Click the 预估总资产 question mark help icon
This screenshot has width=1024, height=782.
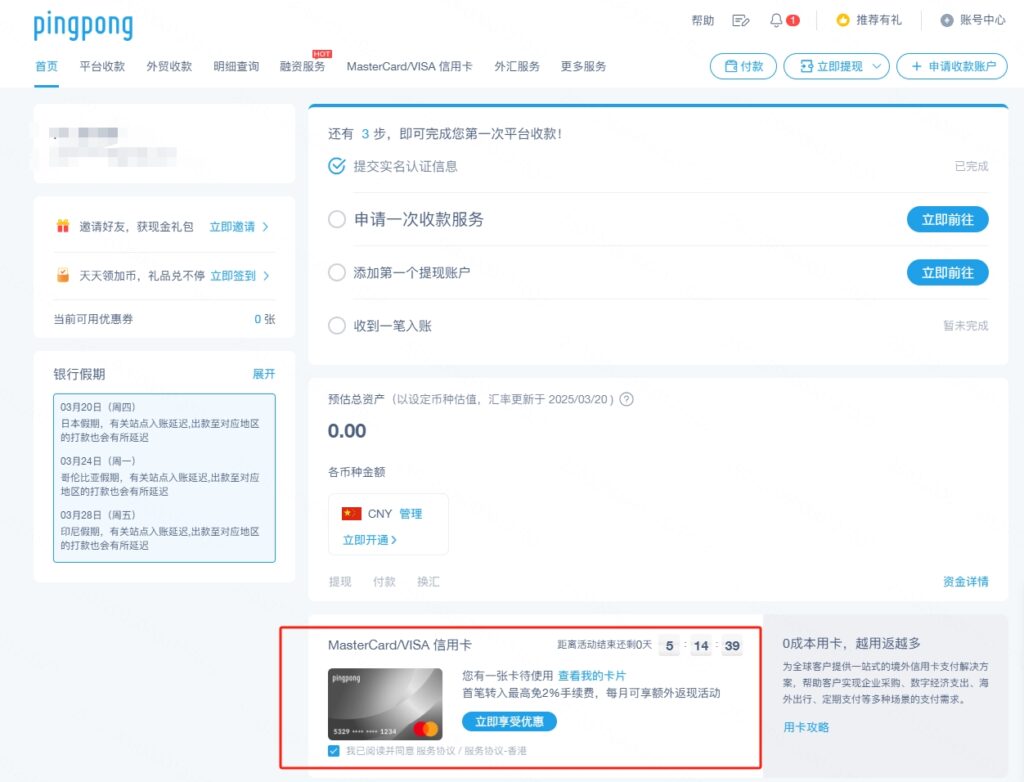coord(626,399)
